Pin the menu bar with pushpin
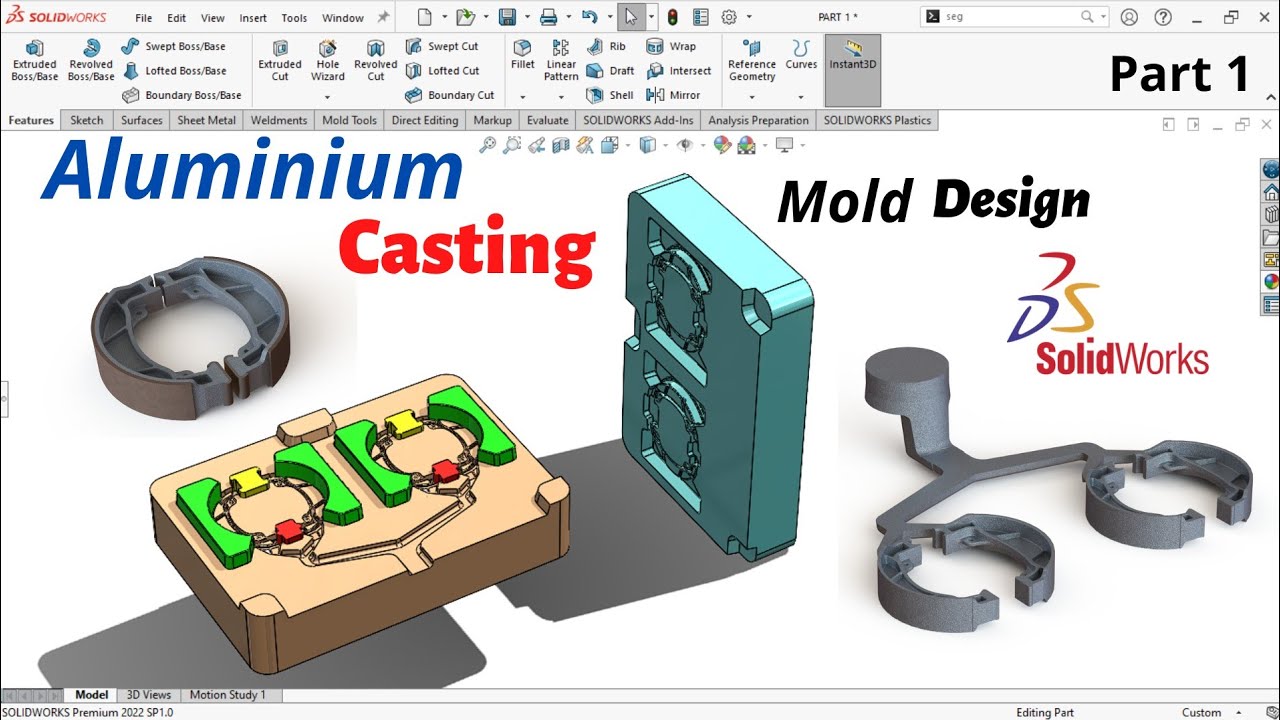 click(x=383, y=17)
